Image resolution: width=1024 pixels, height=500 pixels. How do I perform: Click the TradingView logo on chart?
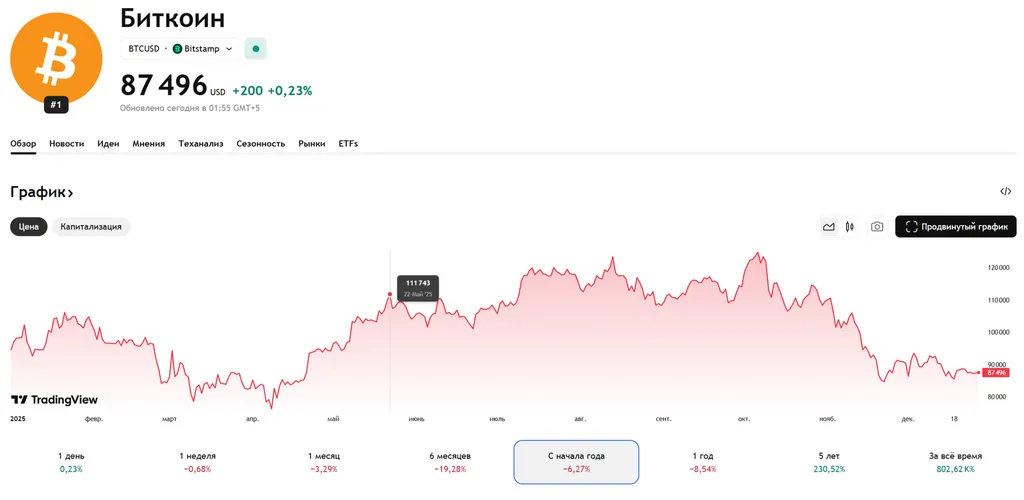point(55,400)
